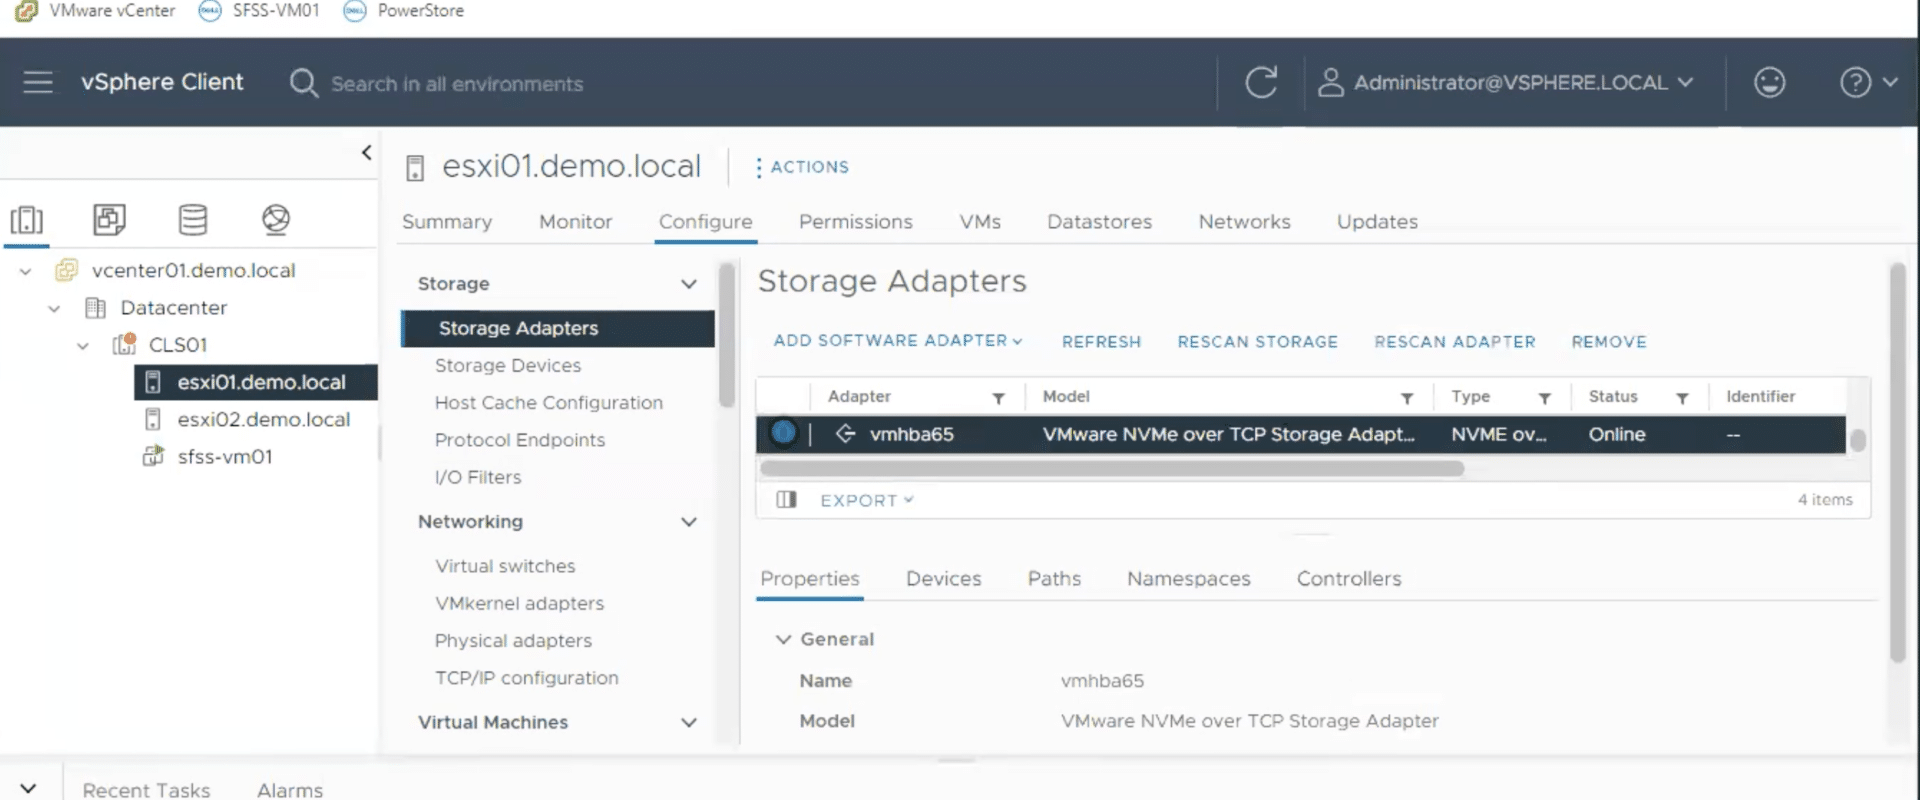Viewport: 1920px width, 800px height.
Task: Switch to the Controllers adapter tab
Action: click(1348, 579)
